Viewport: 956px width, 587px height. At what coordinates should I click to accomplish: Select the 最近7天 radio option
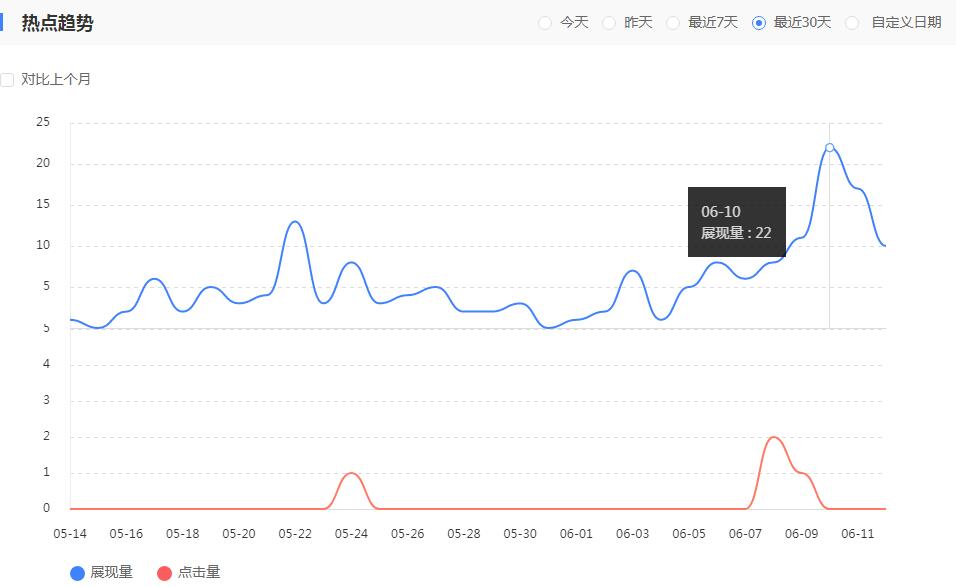coord(672,23)
